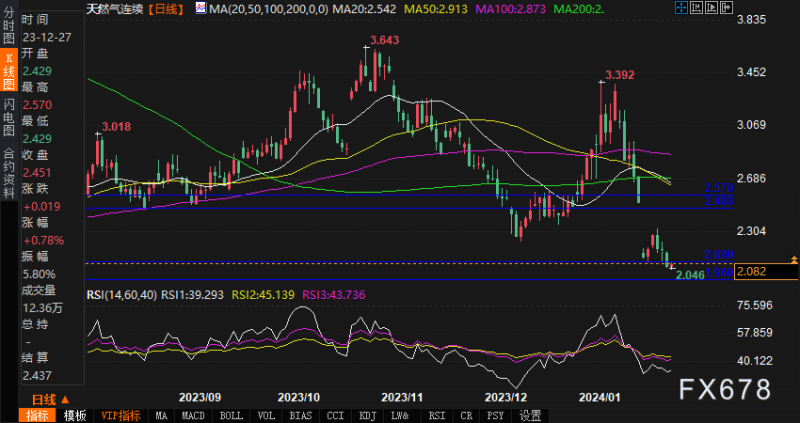
Task: Open the 设置 settings button
Action: (x=530, y=415)
